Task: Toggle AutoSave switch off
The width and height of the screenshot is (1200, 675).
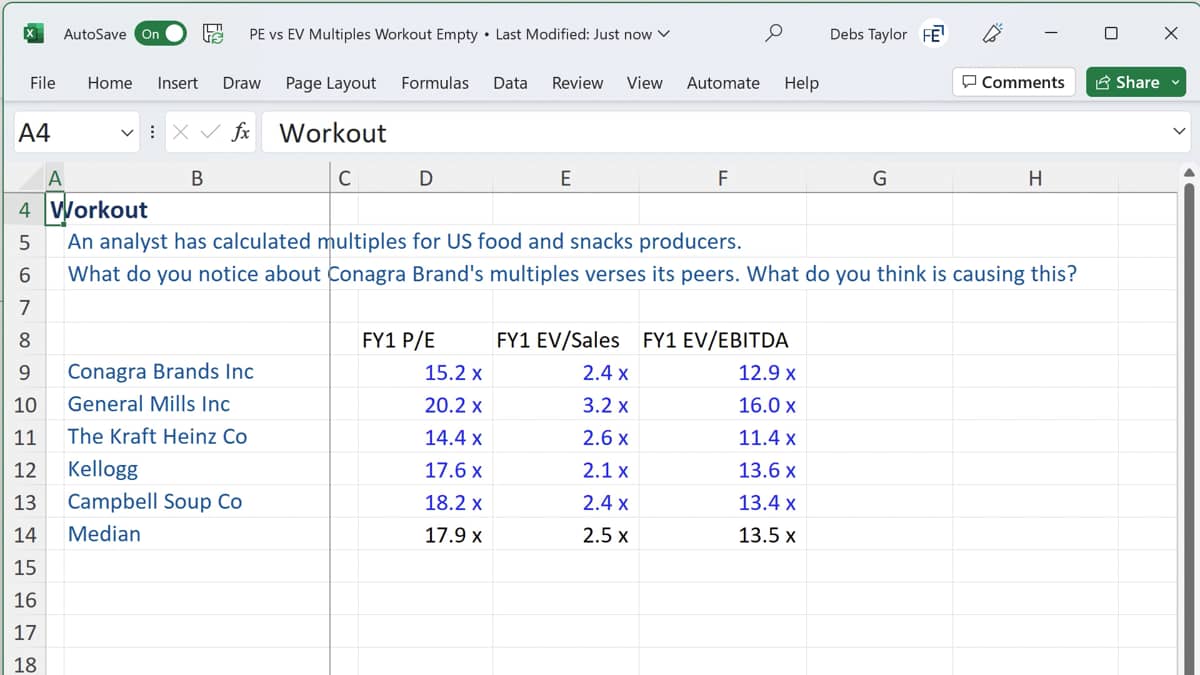Action: tap(162, 33)
